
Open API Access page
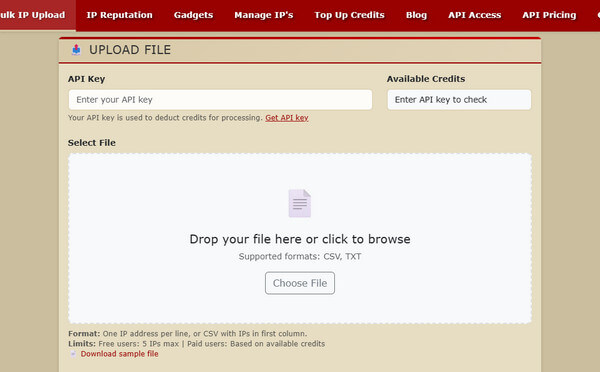tap(474, 15)
